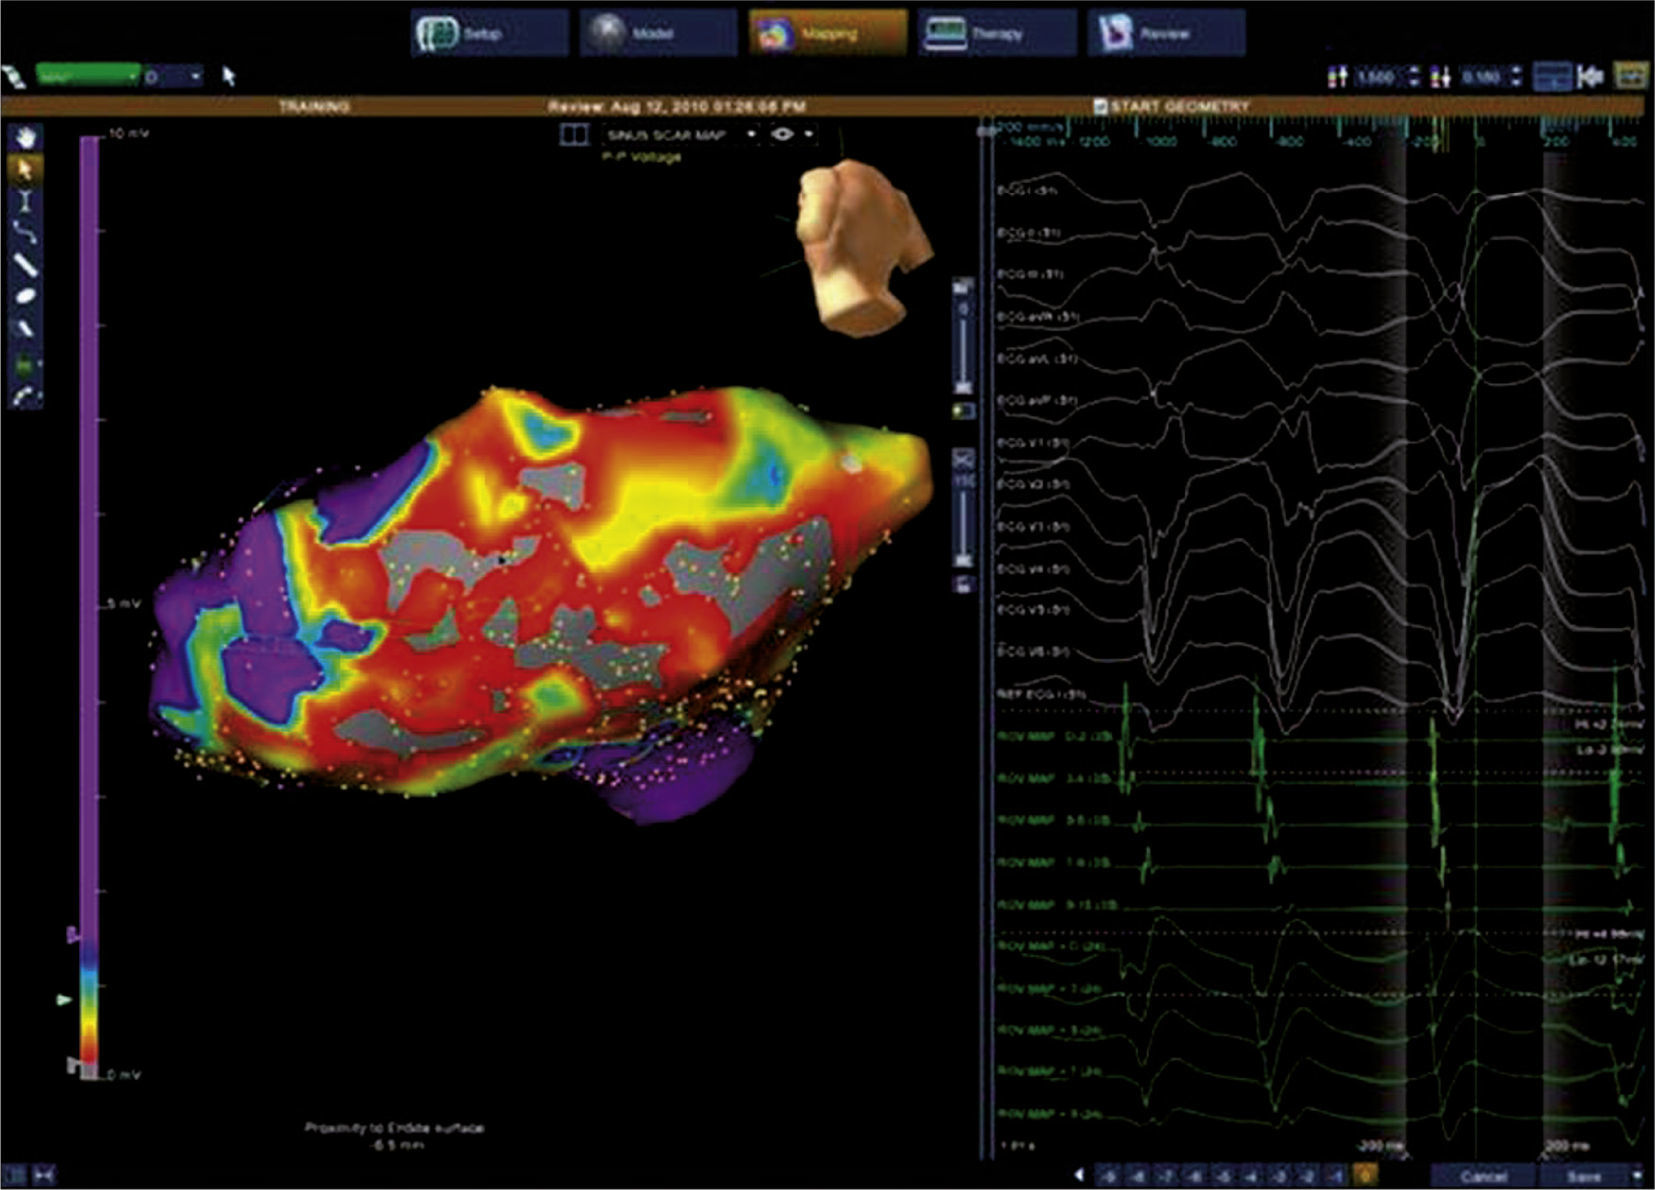The width and height of the screenshot is (1655, 1190).
Task: Toggle the START GEOMETRY checkbox
Action: (1100, 106)
